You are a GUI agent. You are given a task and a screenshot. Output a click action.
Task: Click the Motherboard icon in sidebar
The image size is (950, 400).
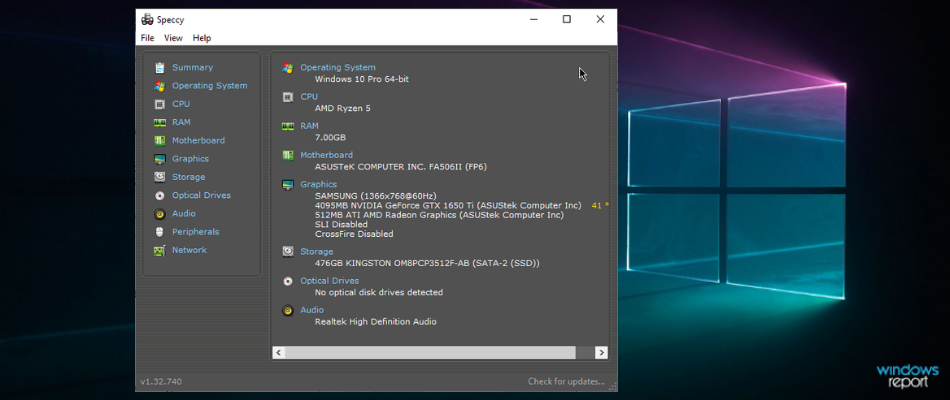click(x=159, y=141)
